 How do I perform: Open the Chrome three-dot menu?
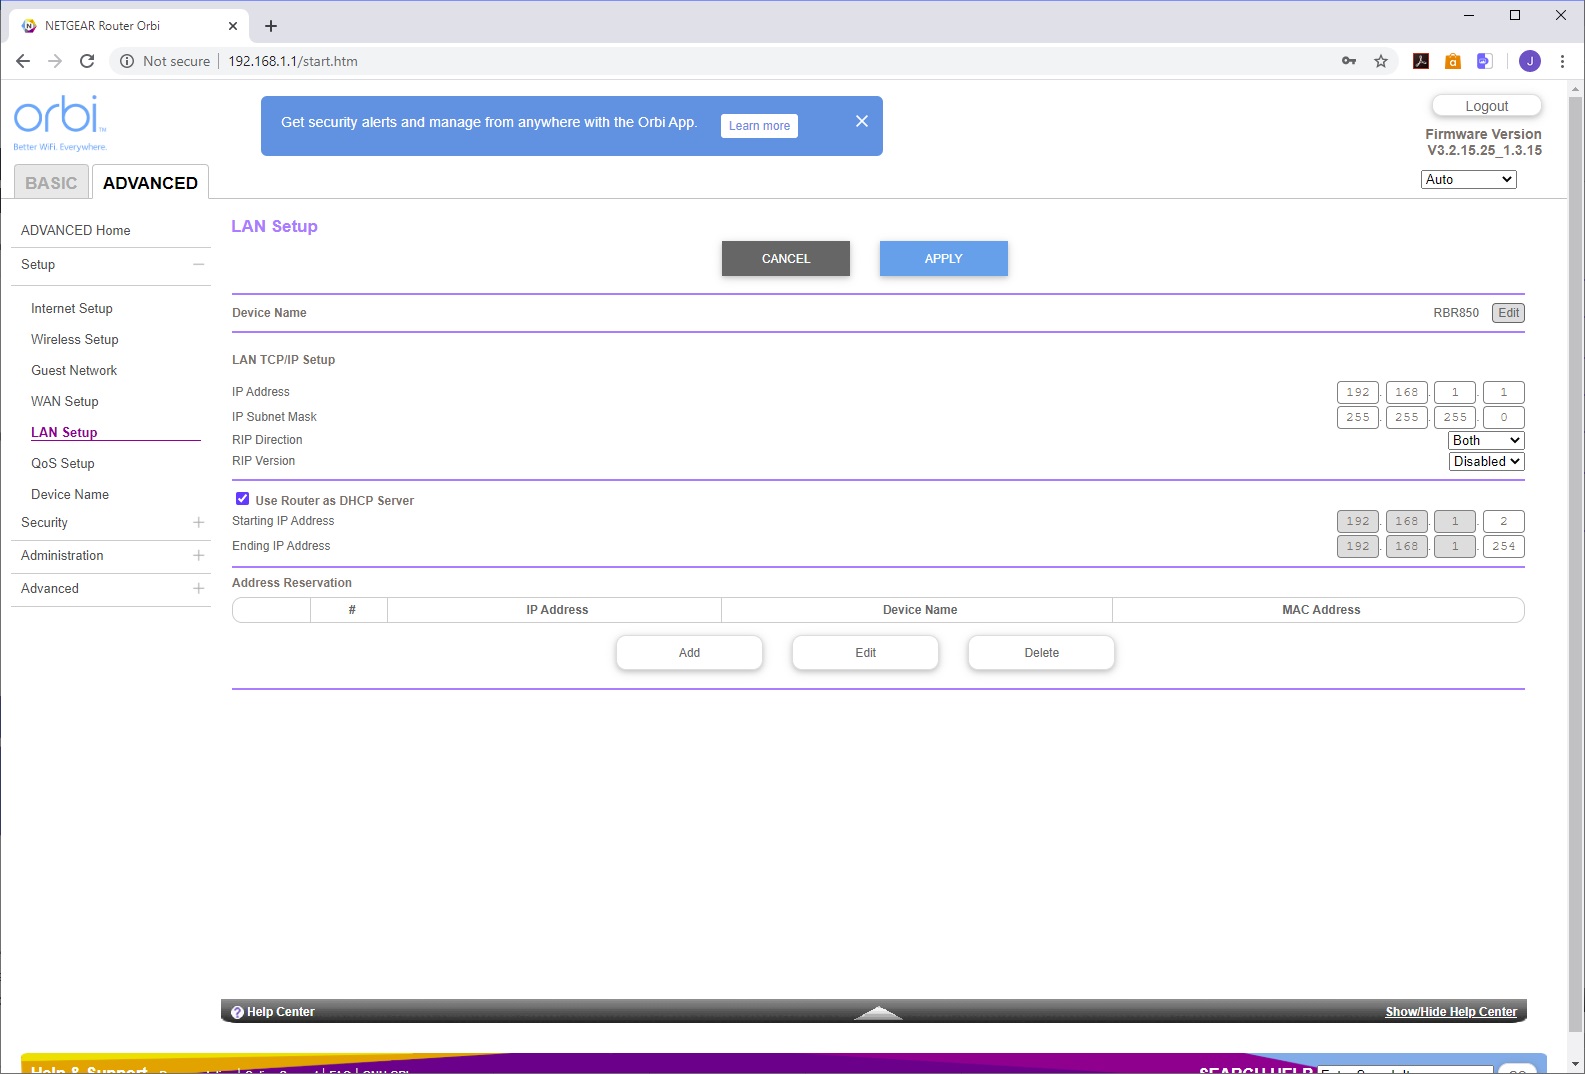pos(1562,61)
